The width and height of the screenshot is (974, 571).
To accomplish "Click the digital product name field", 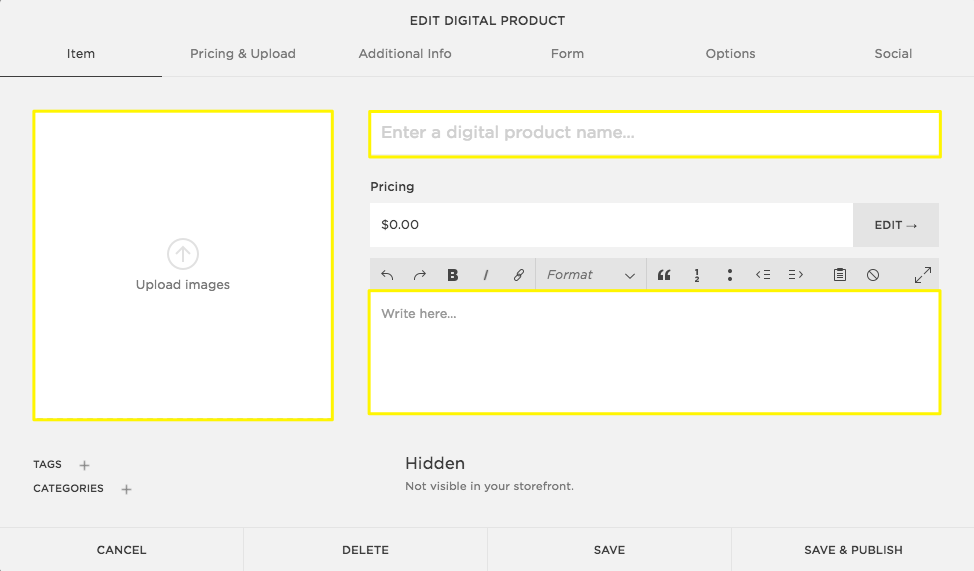I will click(x=654, y=133).
